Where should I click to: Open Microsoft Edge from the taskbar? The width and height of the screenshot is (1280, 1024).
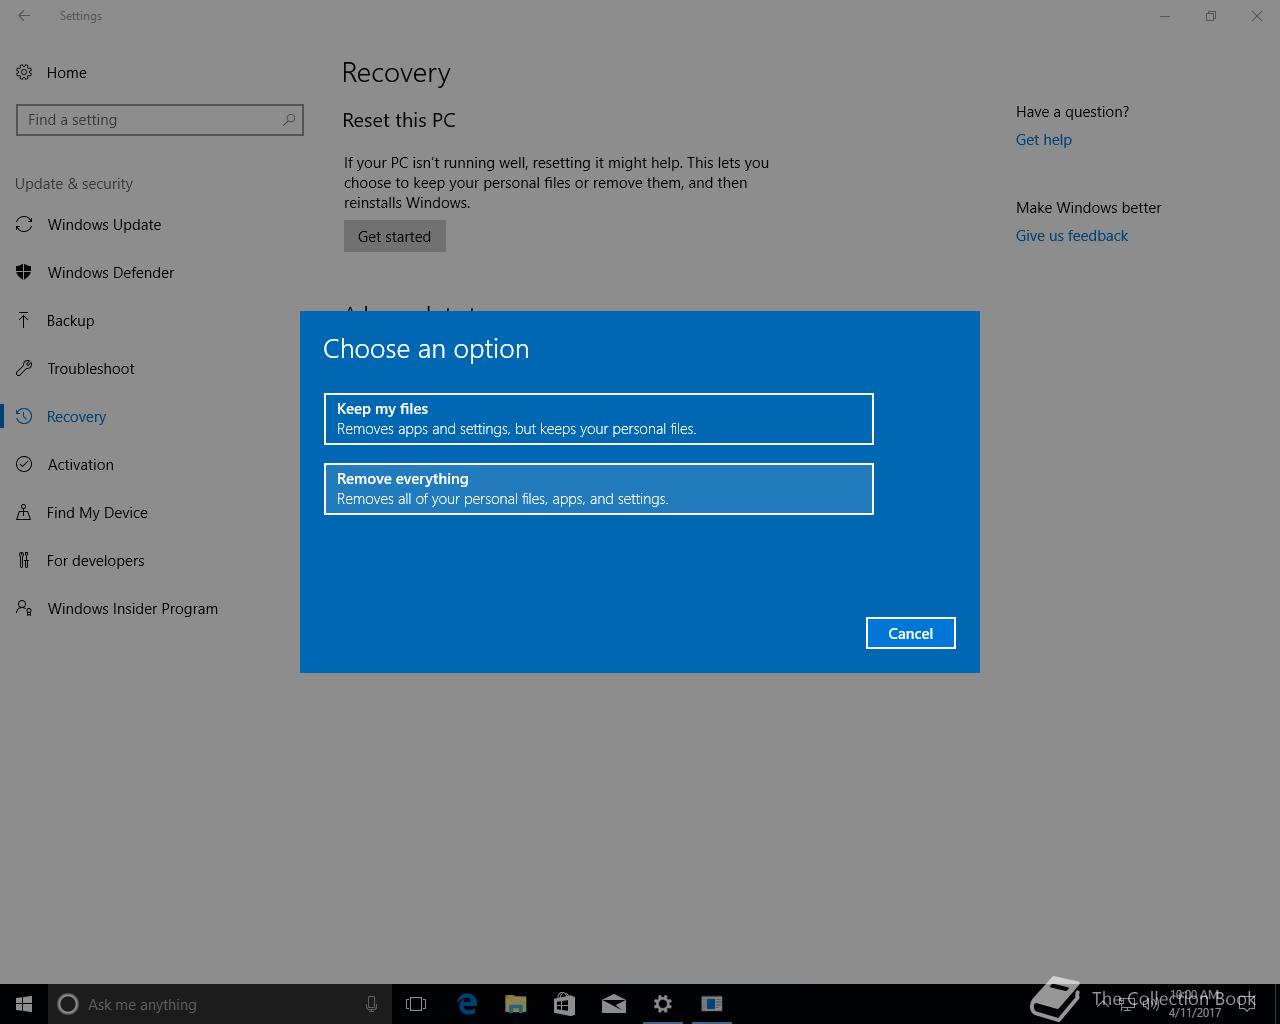[x=467, y=1004]
